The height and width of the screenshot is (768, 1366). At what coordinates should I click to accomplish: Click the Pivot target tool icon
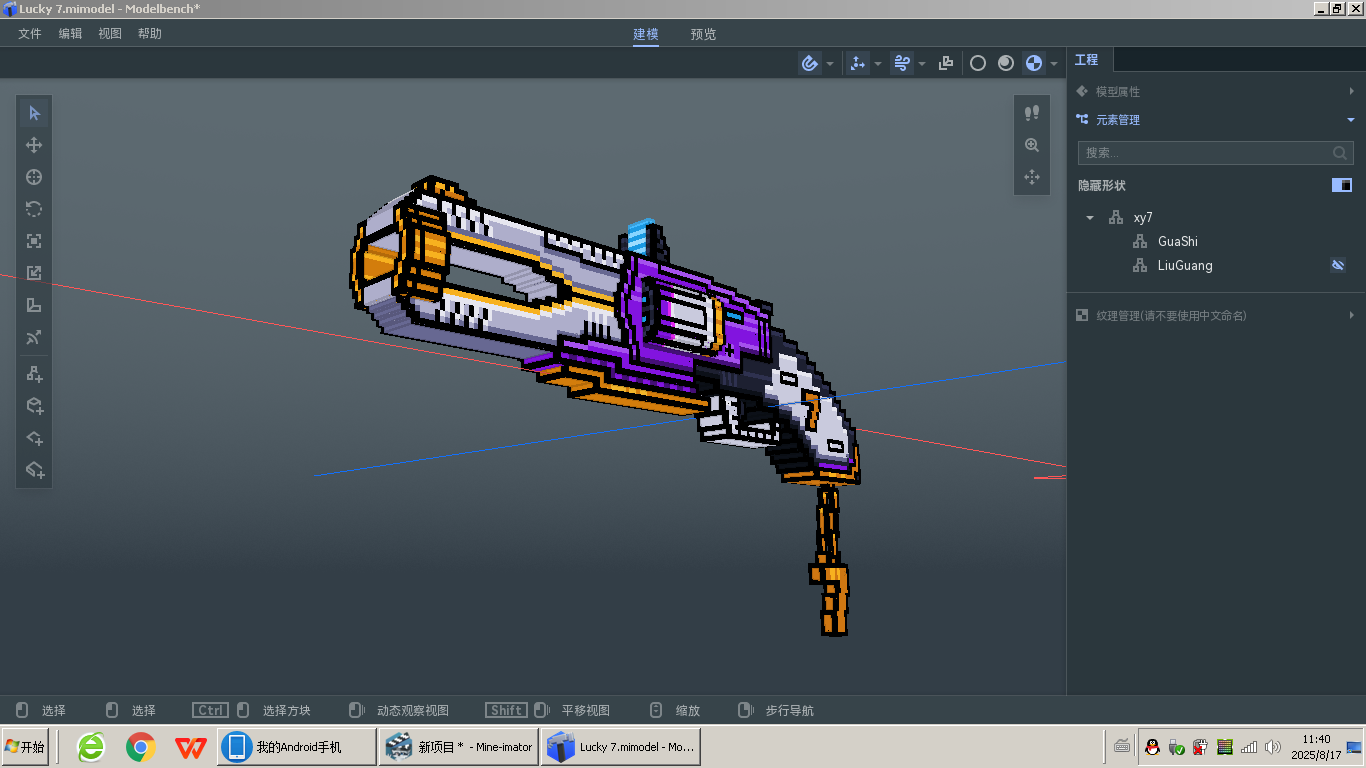click(x=34, y=177)
